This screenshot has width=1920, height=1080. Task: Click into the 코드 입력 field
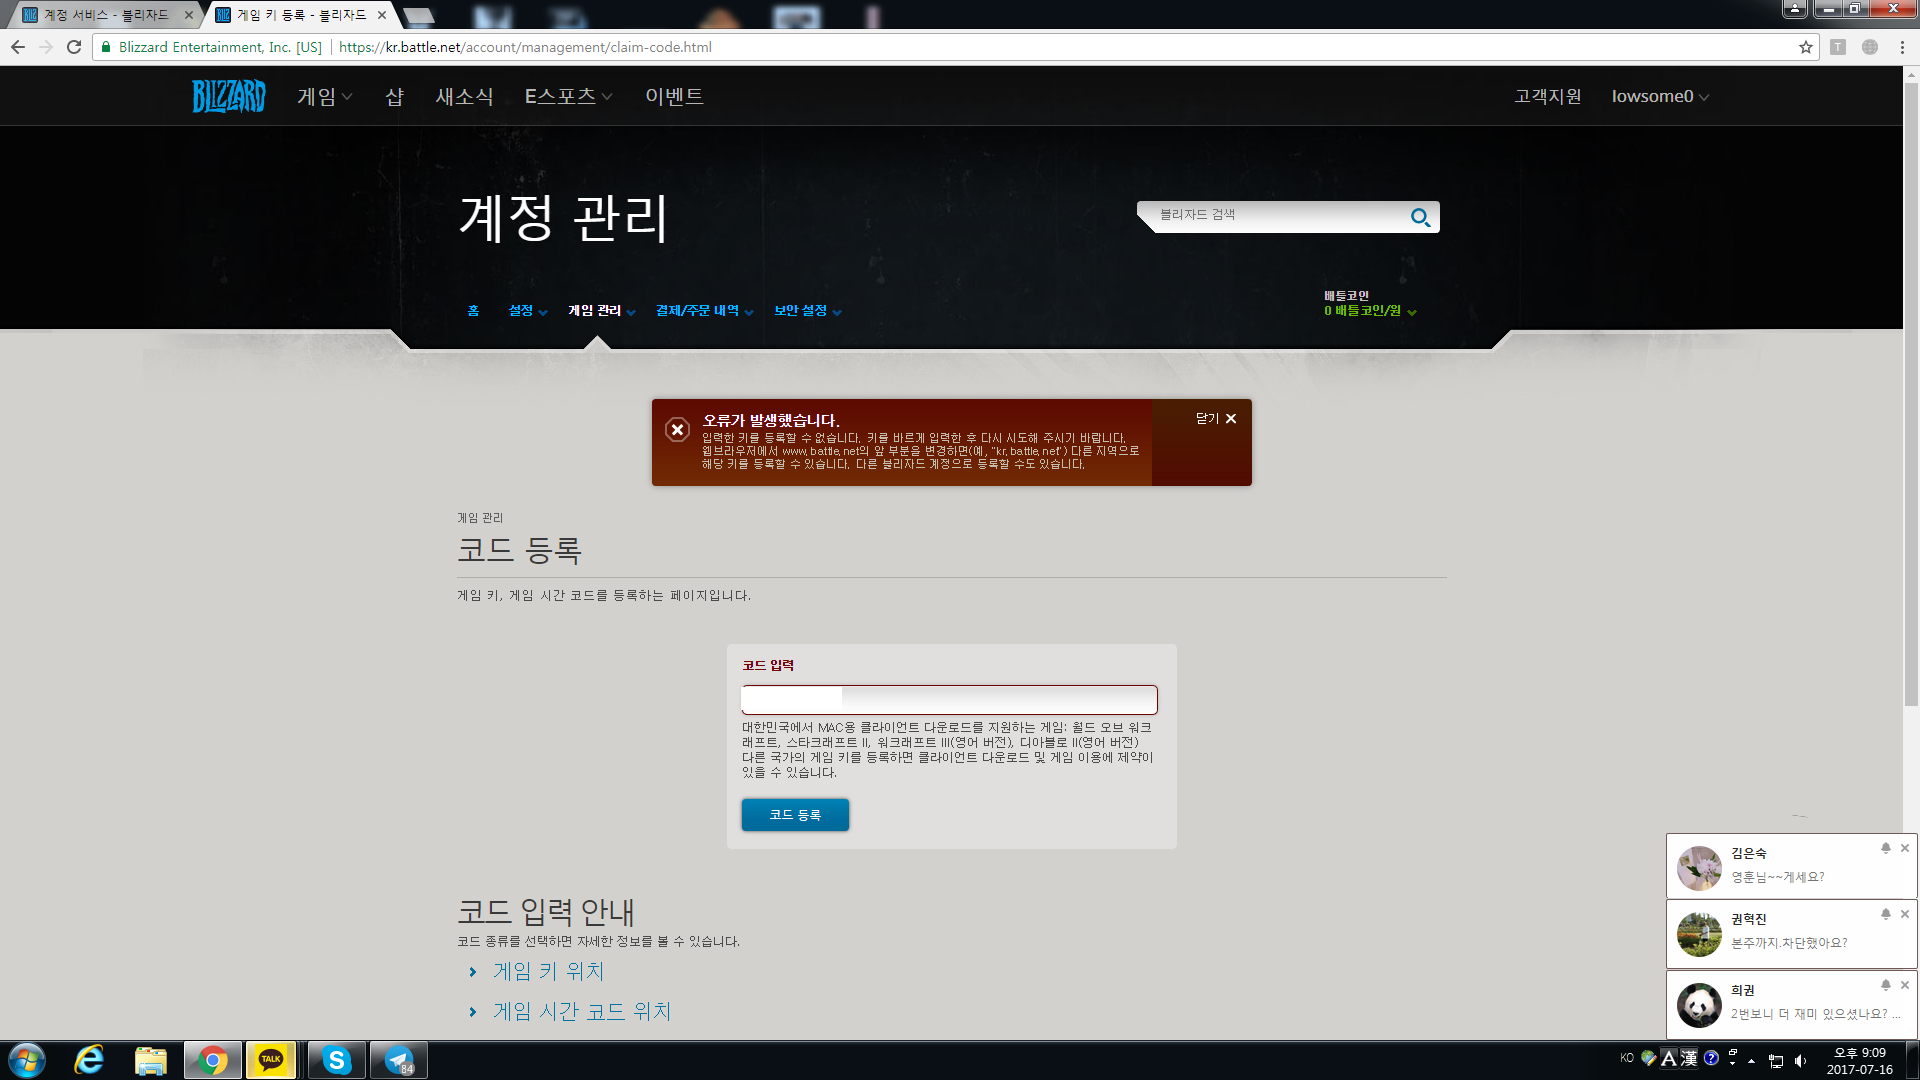coord(949,699)
